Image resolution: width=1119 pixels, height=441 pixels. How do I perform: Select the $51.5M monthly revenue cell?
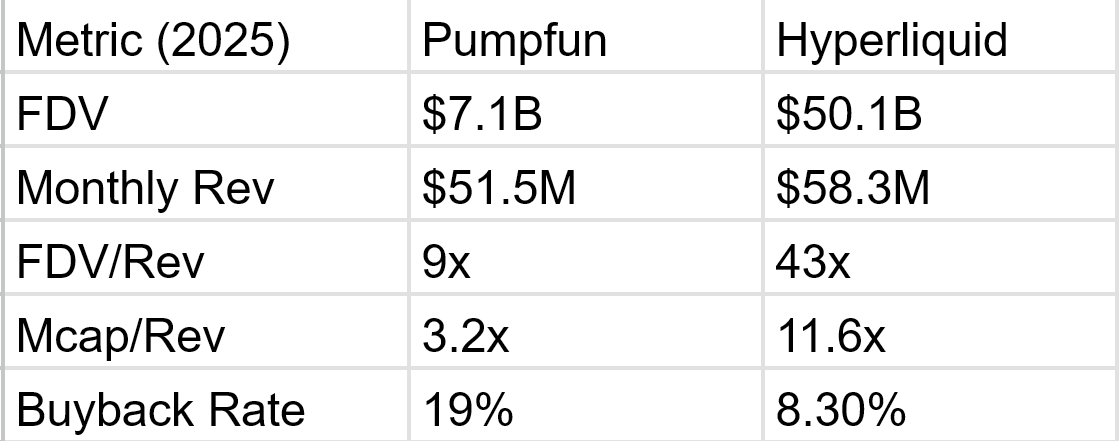(x=498, y=189)
